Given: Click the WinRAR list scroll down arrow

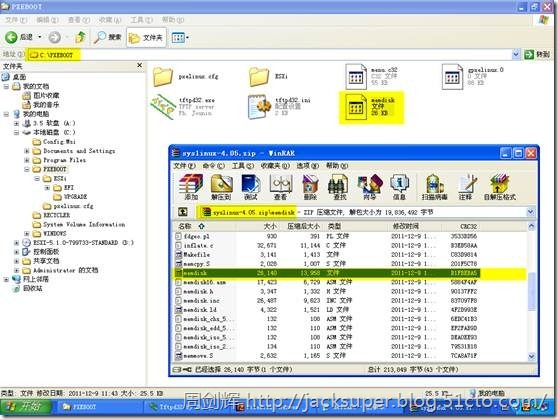Looking at the screenshot, I should (531, 356).
